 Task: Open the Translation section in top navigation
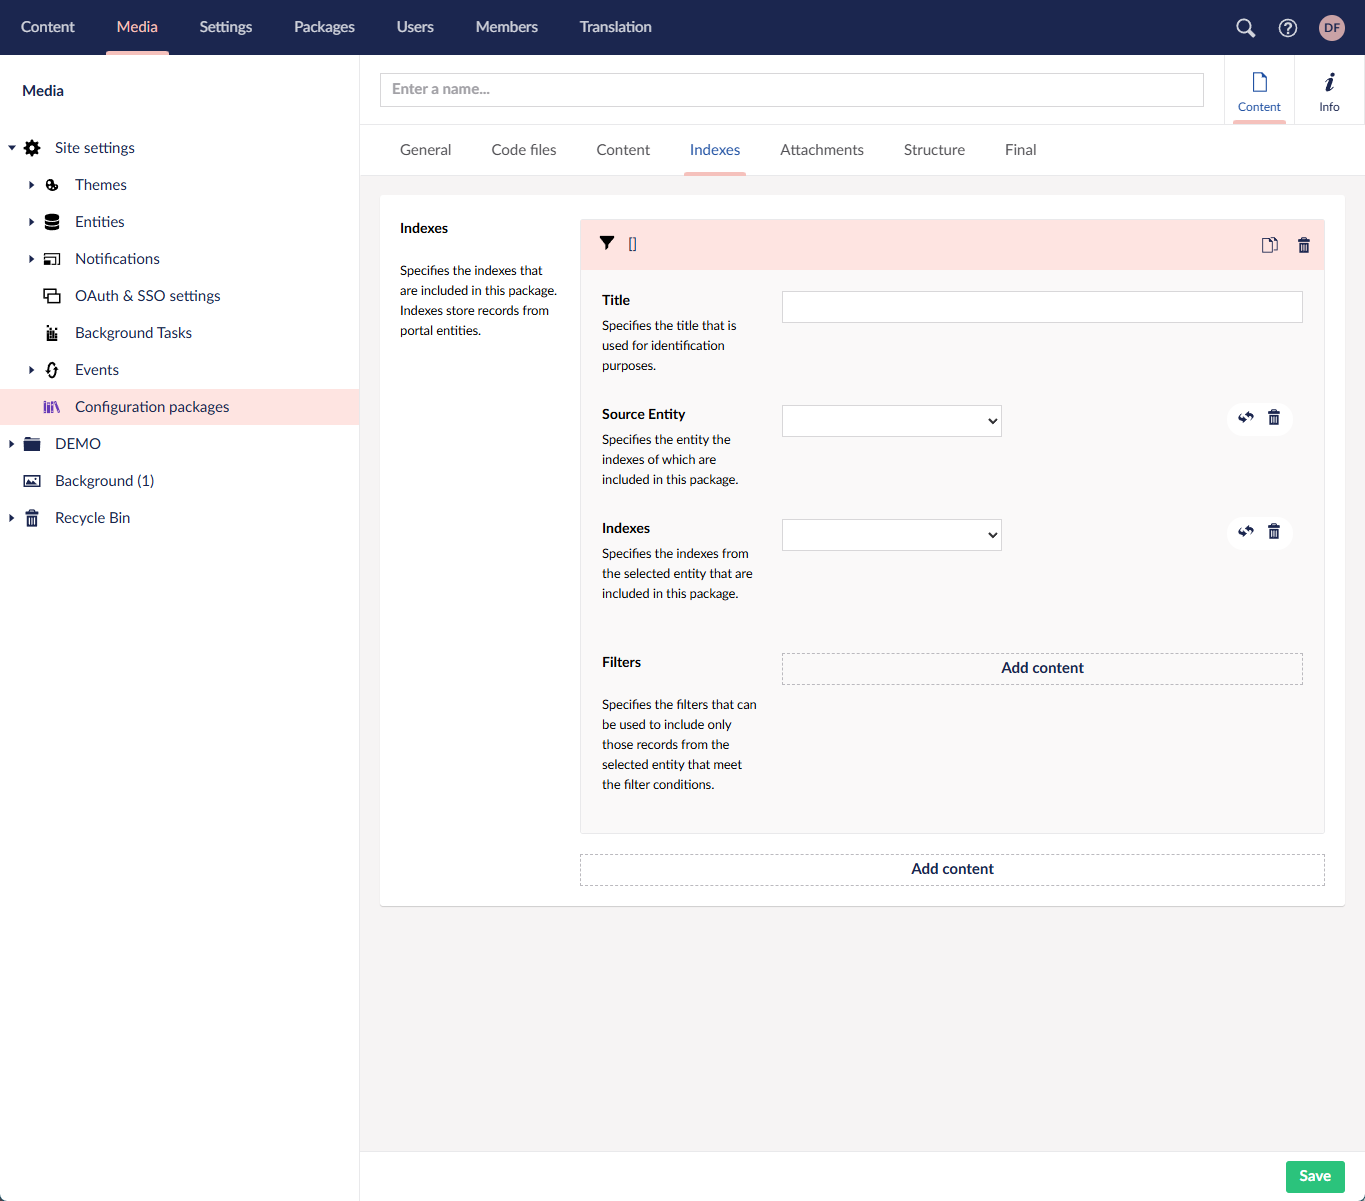point(616,27)
